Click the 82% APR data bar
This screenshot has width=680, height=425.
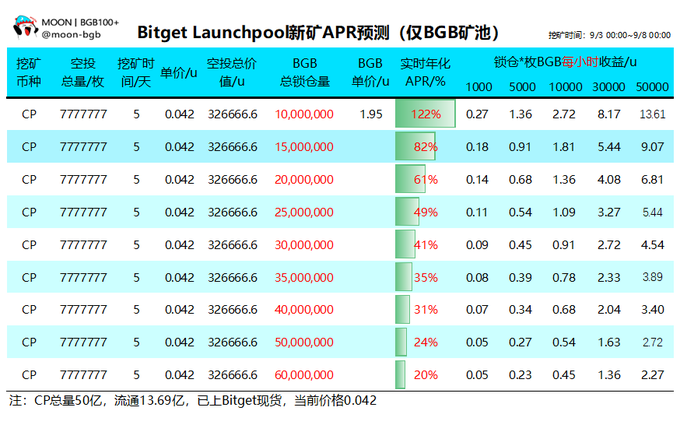click(416, 147)
